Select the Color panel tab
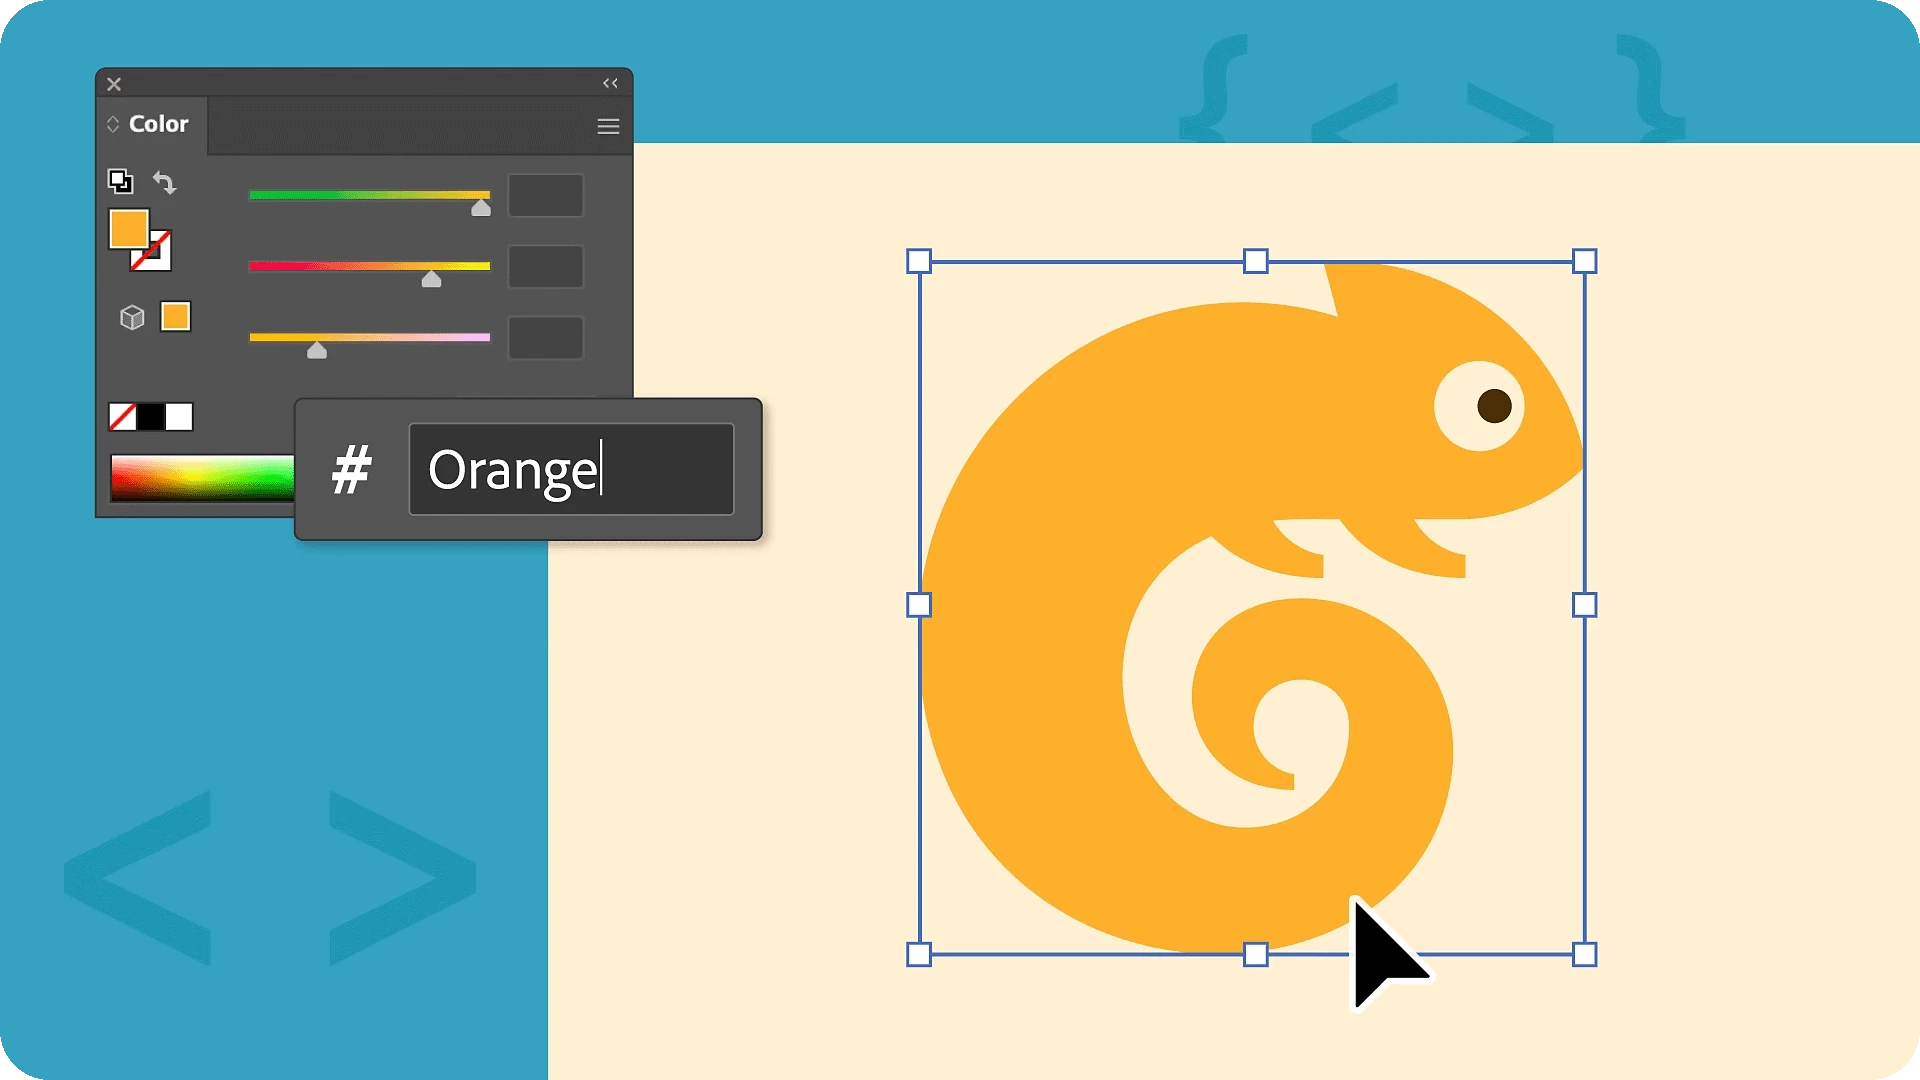 click(x=158, y=124)
